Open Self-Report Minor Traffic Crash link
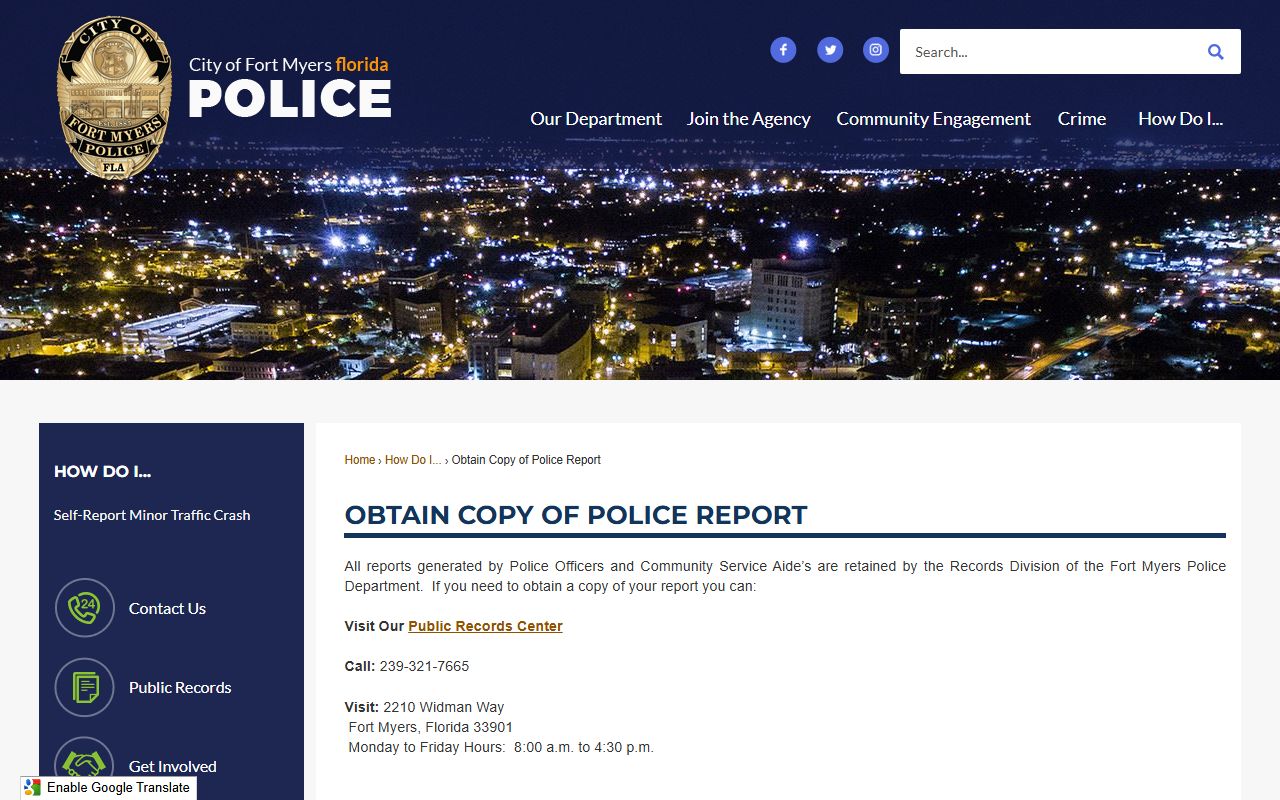Viewport: 1280px width, 800px height. [x=152, y=515]
